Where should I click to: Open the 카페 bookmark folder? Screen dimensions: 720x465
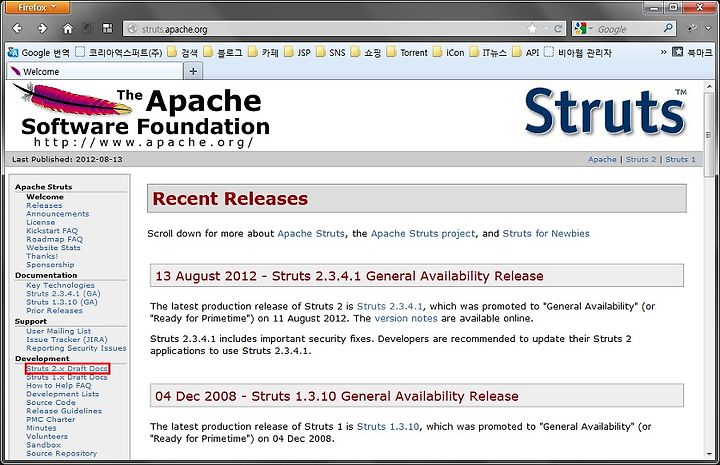coord(263,52)
